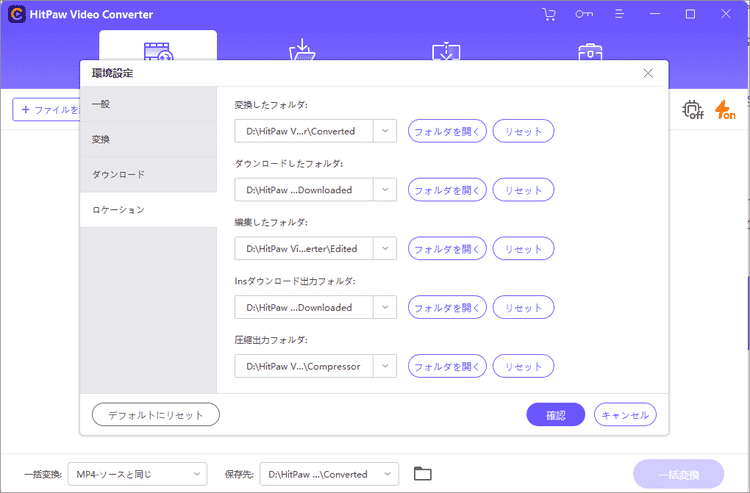Switch to the Convert tab icon
This screenshot has width=750, height=493.
pos(158,52)
